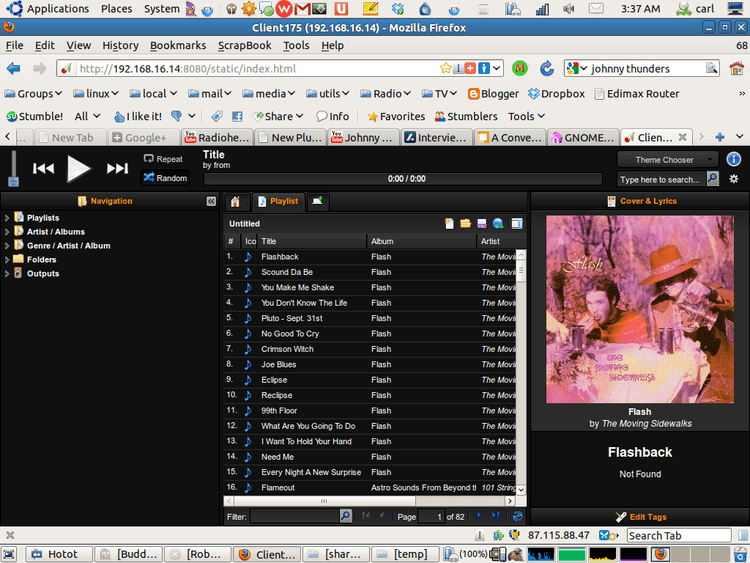Image resolution: width=750 pixels, height=563 pixels.
Task: Open the media bookmarks folder dropdown
Action: point(268,94)
